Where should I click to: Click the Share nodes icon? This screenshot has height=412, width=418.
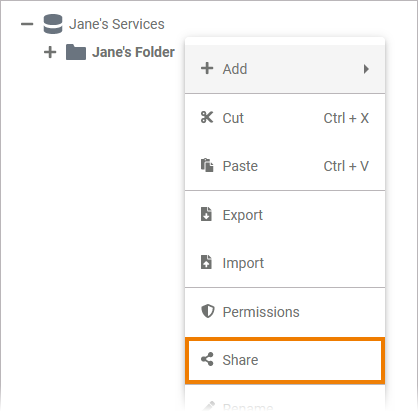[207, 359]
